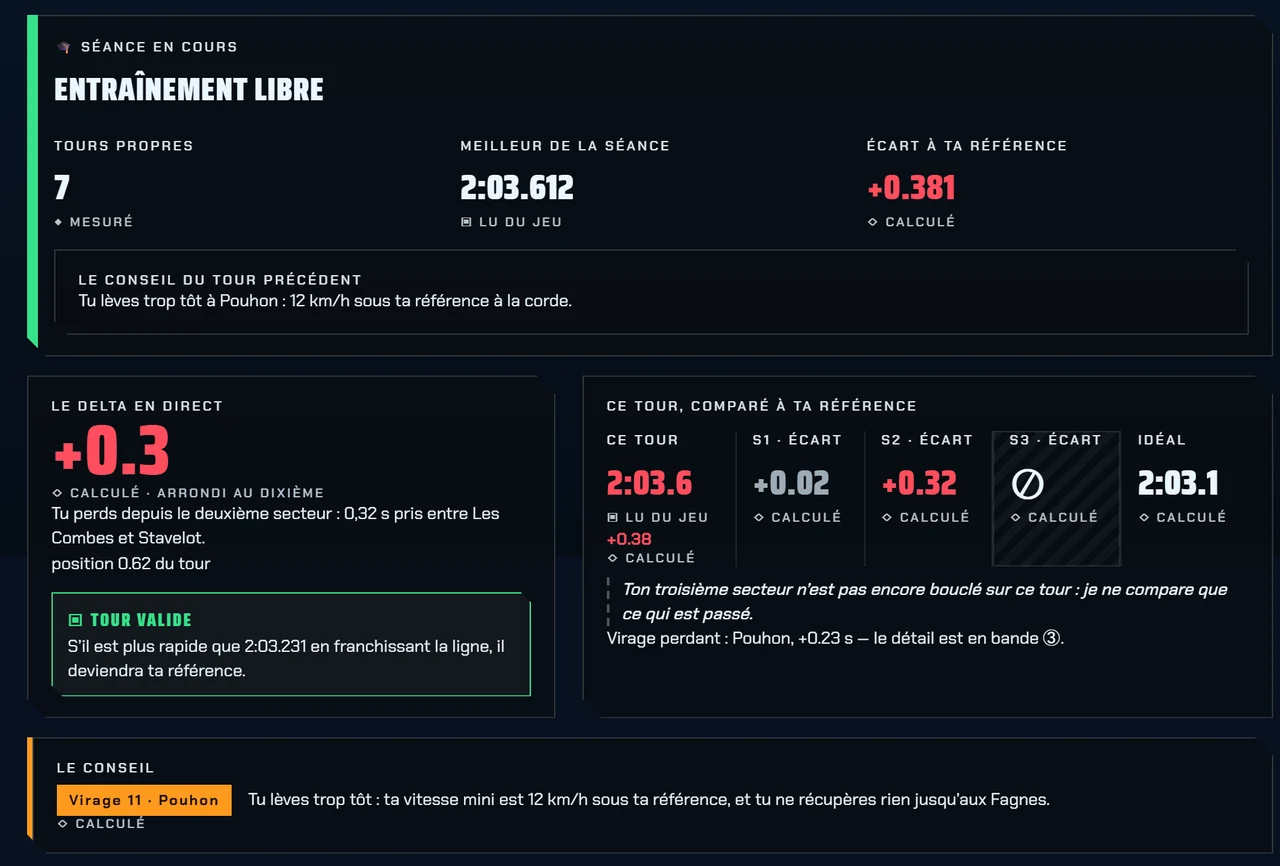This screenshot has height=866, width=1280.
Task: Click the "CE TOUR, COMPARÉ À TA RÉFÉRENCE" title
Action: click(x=762, y=406)
